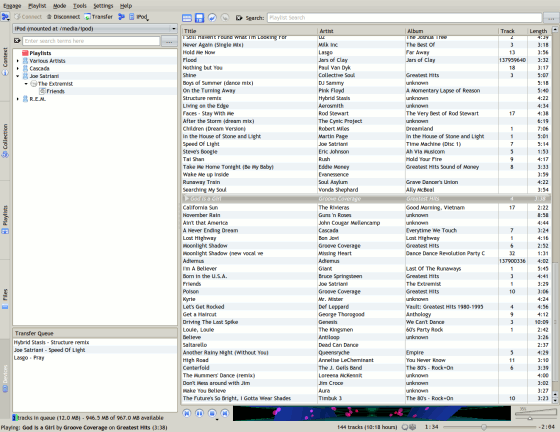Sort playlist by Title column header
Viewport: 560px width, 432px height.
[250, 31]
